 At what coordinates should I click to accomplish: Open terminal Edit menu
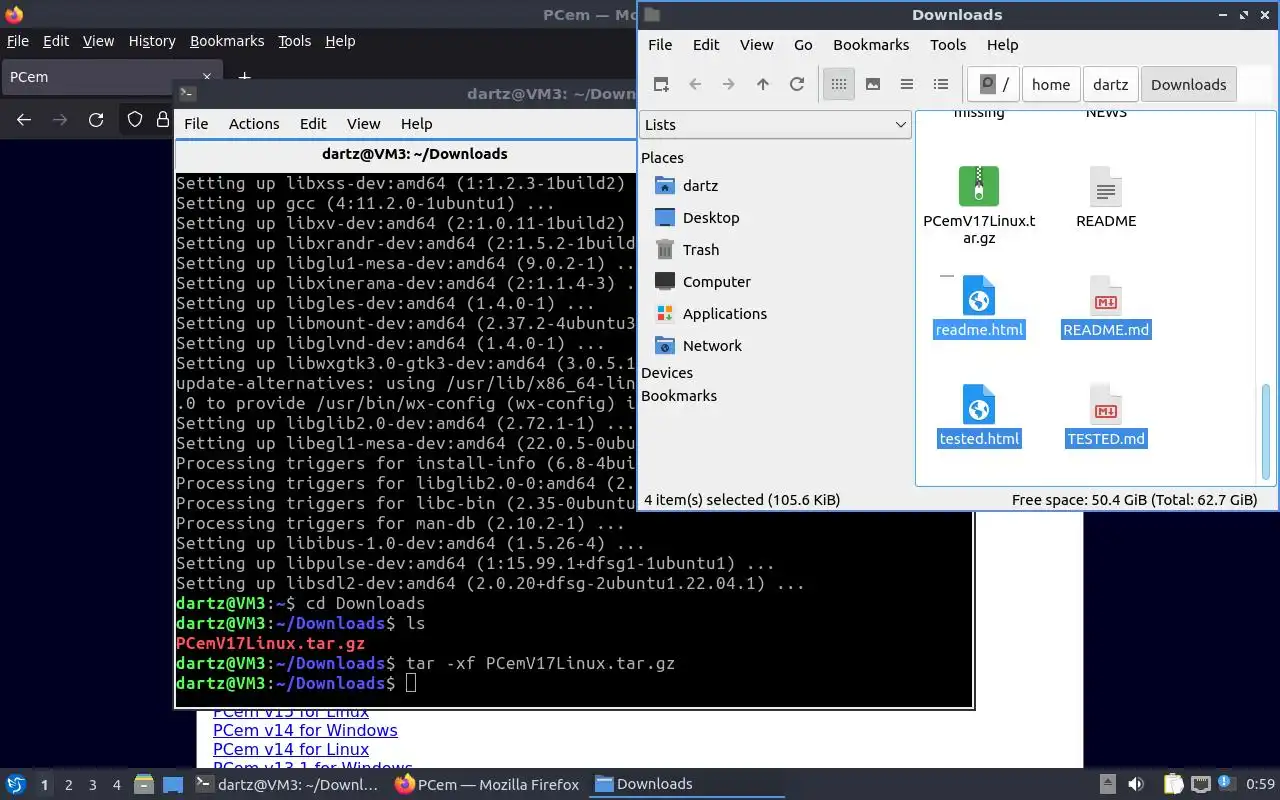click(313, 124)
